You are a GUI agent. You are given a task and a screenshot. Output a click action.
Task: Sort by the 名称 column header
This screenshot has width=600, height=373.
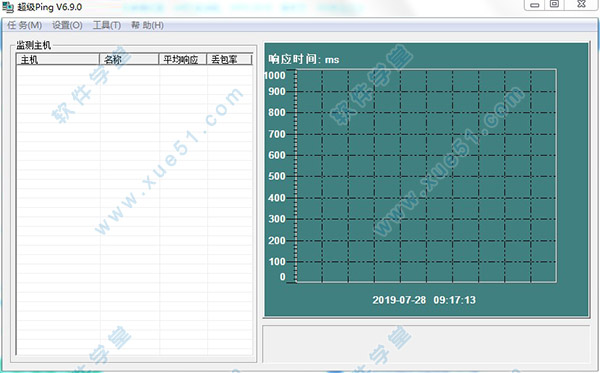coord(129,60)
